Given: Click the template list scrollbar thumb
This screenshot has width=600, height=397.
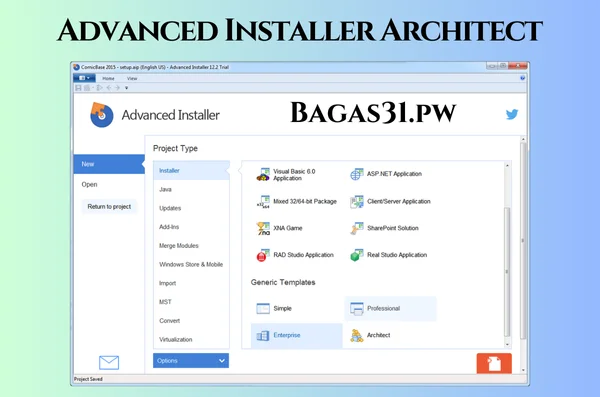Looking at the screenshot, I should [x=507, y=272].
